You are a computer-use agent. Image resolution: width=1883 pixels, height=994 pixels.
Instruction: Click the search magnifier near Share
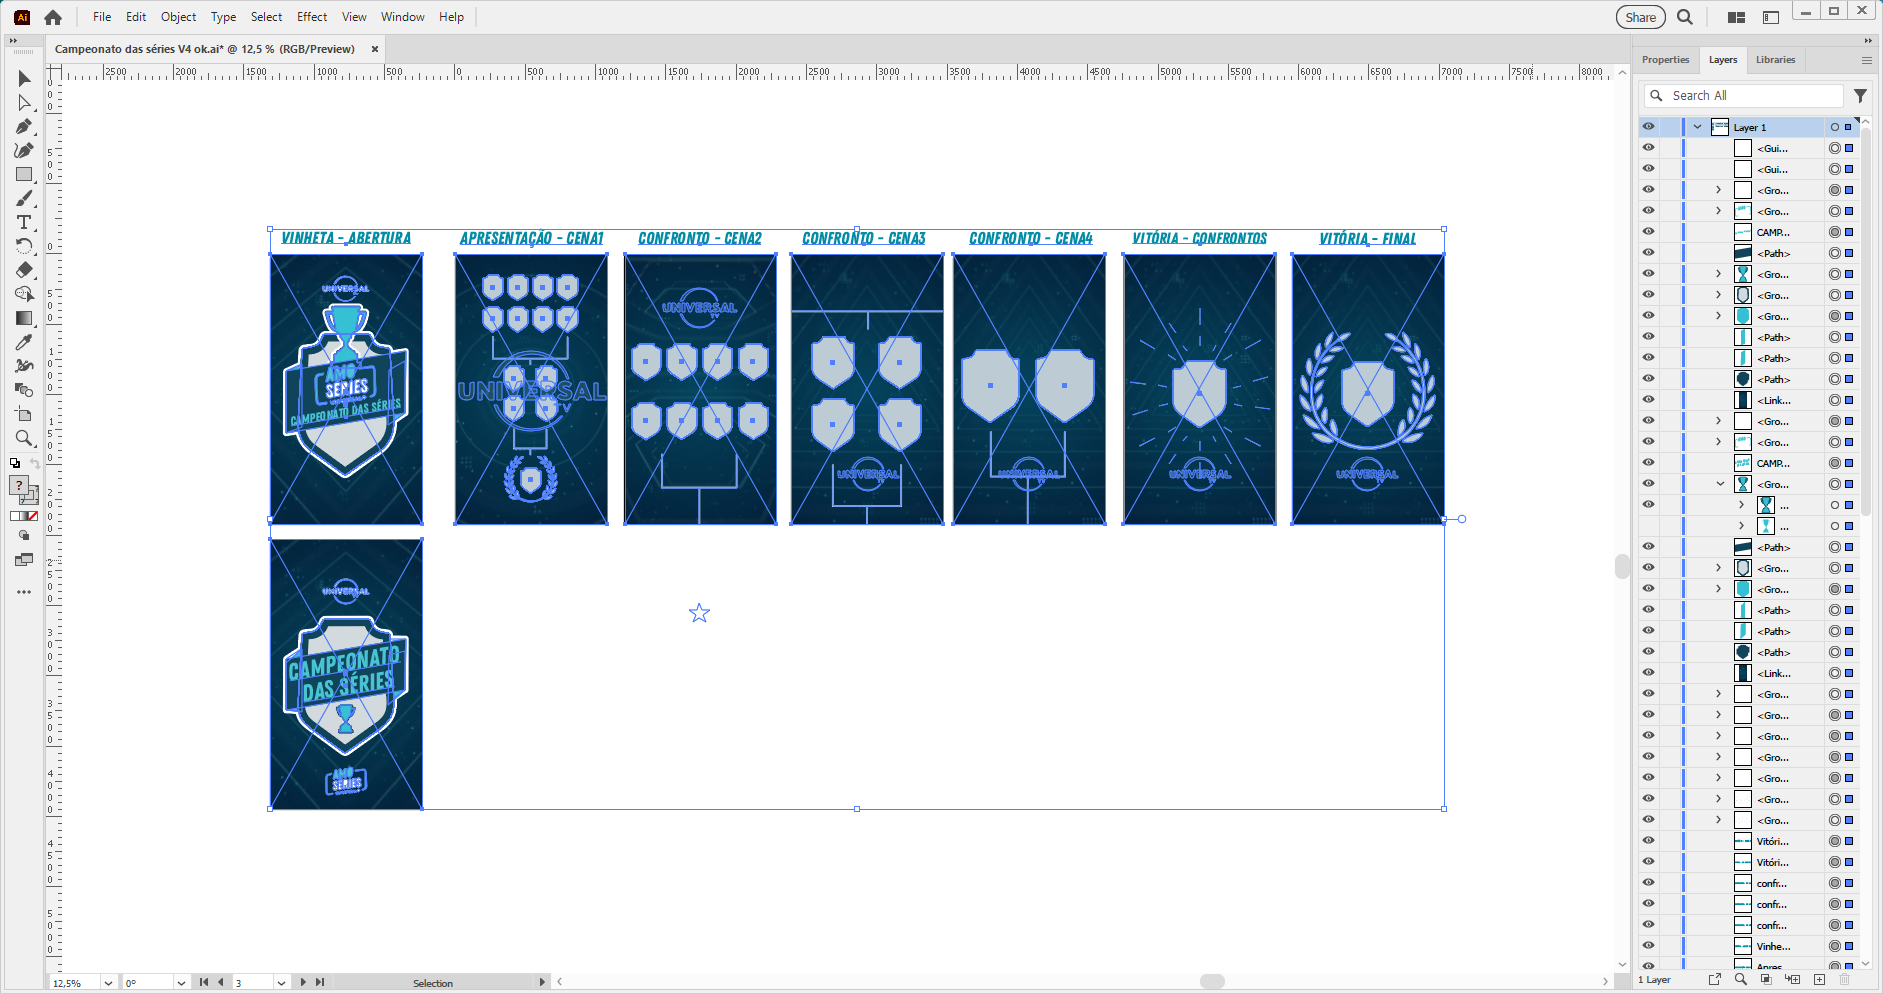click(1685, 17)
